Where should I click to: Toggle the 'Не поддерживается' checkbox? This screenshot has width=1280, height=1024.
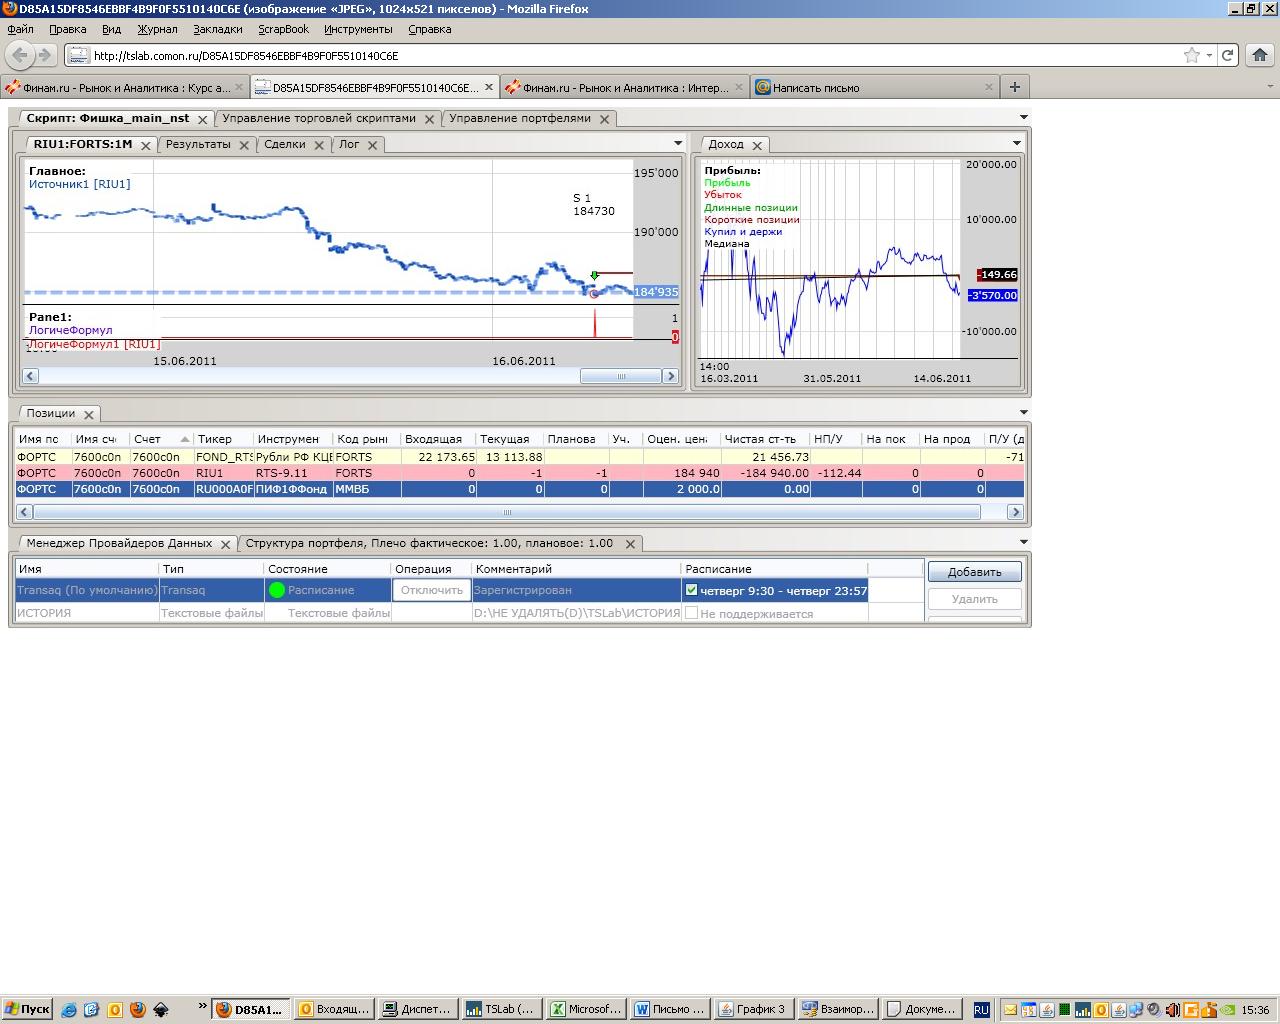click(x=691, y=613)
